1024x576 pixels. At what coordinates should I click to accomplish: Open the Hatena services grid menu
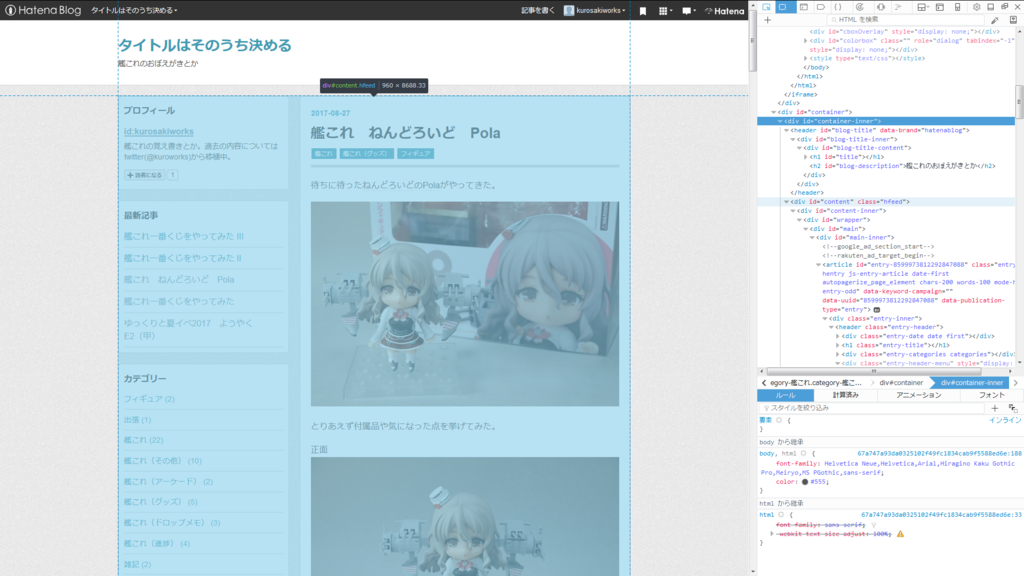coord(665,10)
